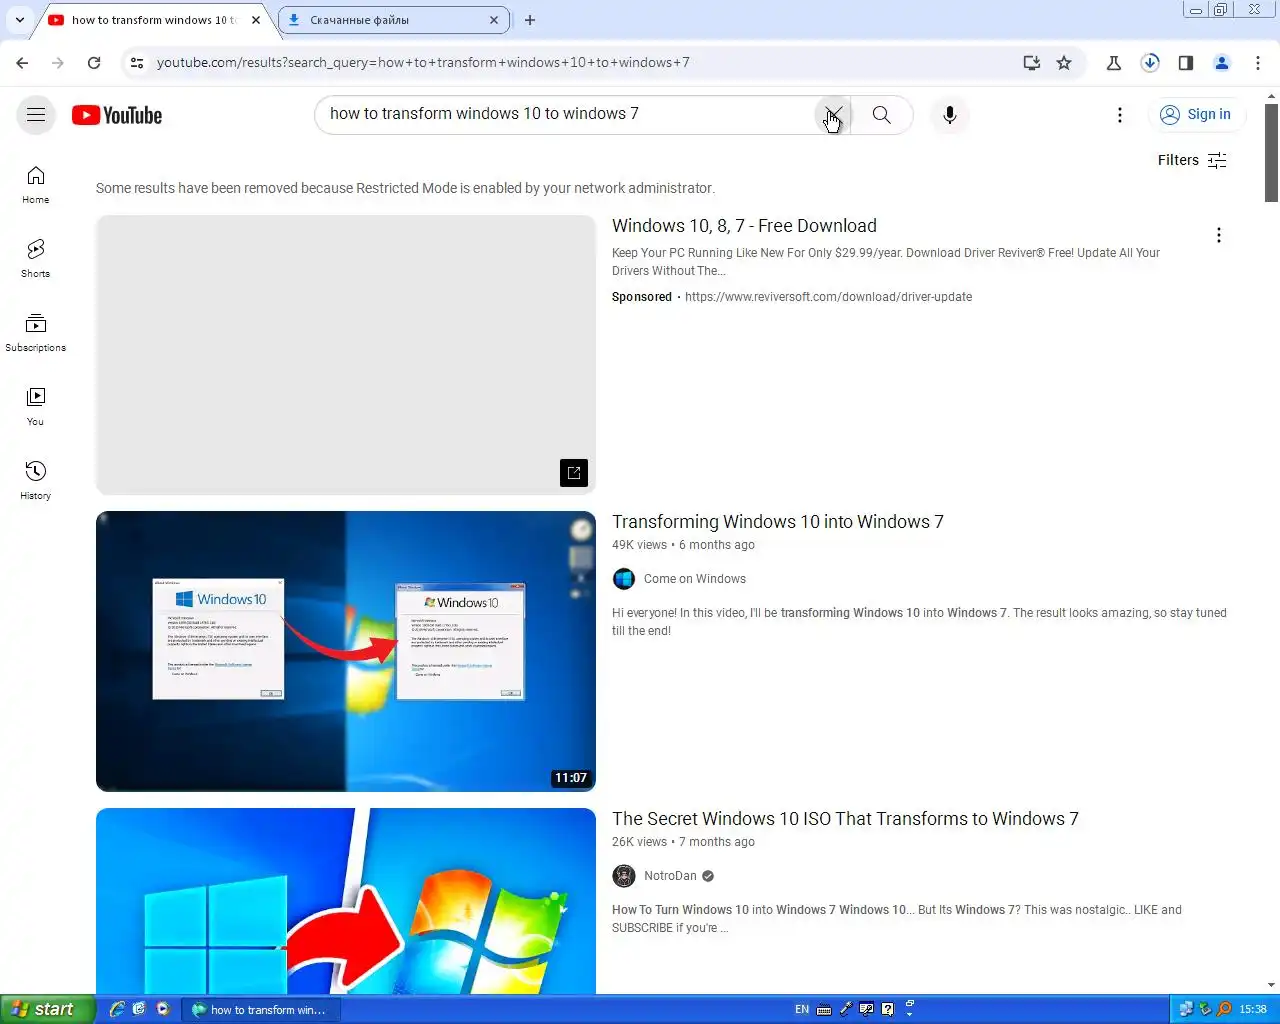This screenshot has width=1280, height=1024.
Task: Open 'The Secret Windows 10 ISO' video title
Action: tap(845, 819)
